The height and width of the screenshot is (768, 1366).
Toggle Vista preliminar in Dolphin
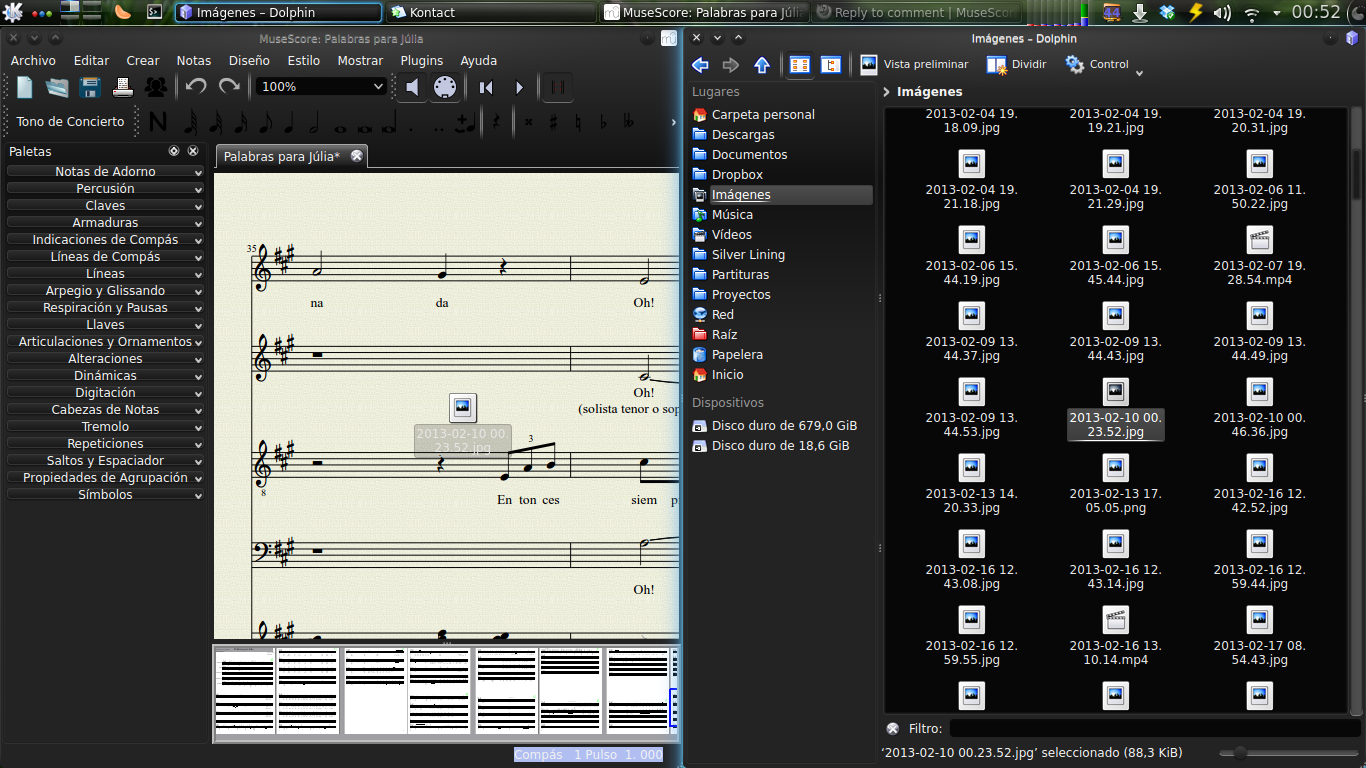[914, 64]
